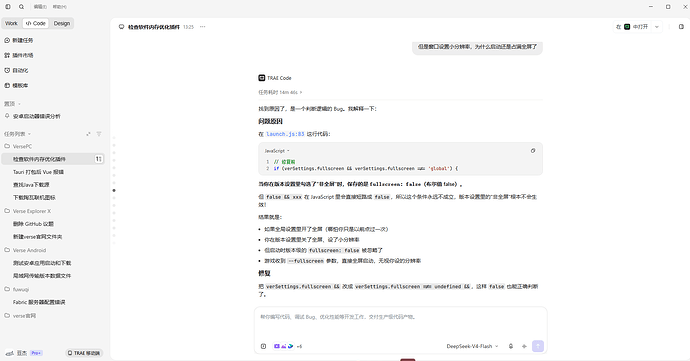
Task: Create a new task via 新建任务
Action: [19, 40]
